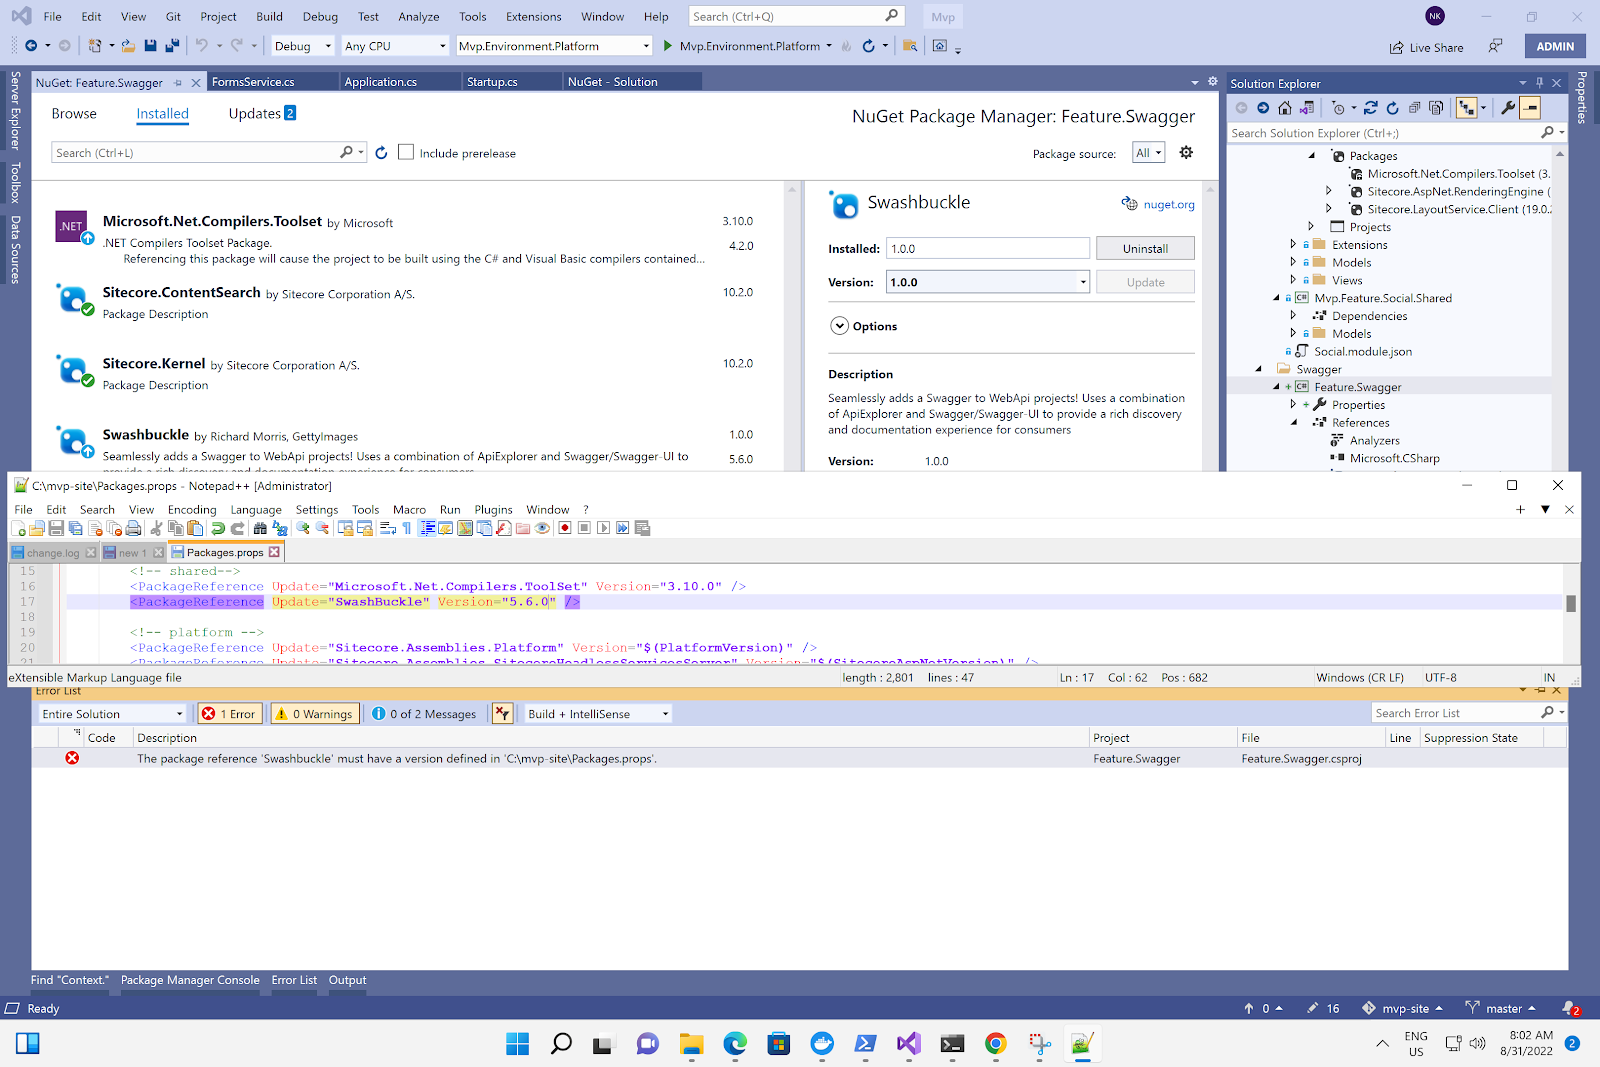Toggle Preview Selected Items button in Solution Explorer
This screenshot has height=1067, width=1600.
(x=1530, y=108)
